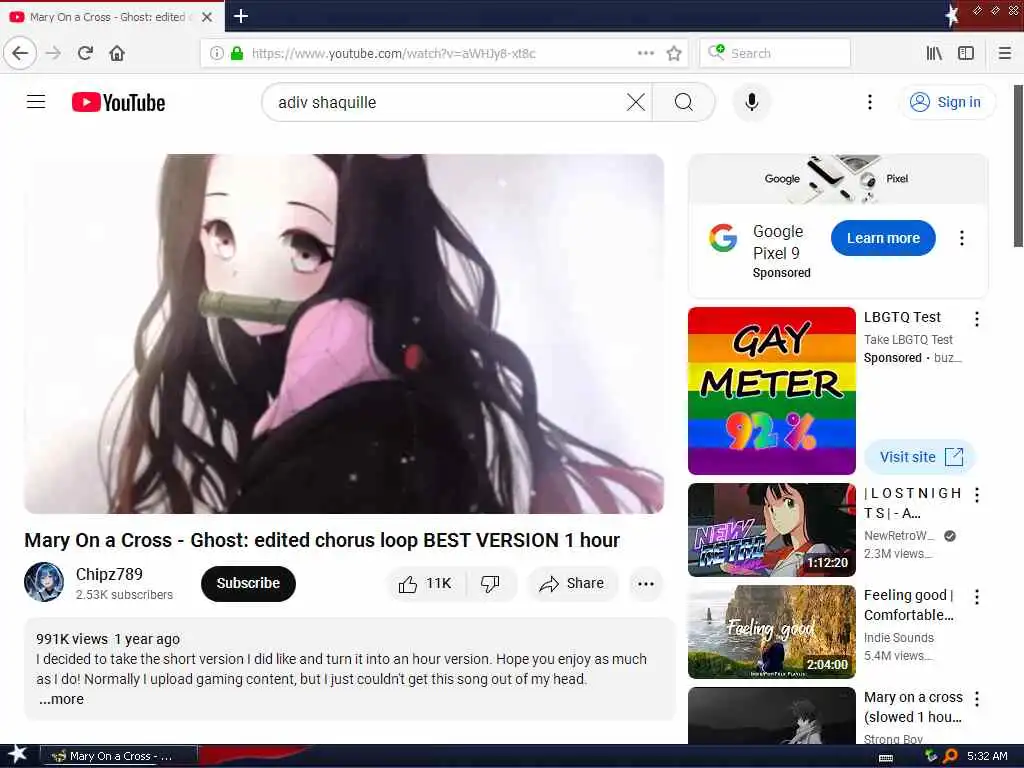
Task: Open YouTube guide hamburger menu
Action: coord(36,102)
